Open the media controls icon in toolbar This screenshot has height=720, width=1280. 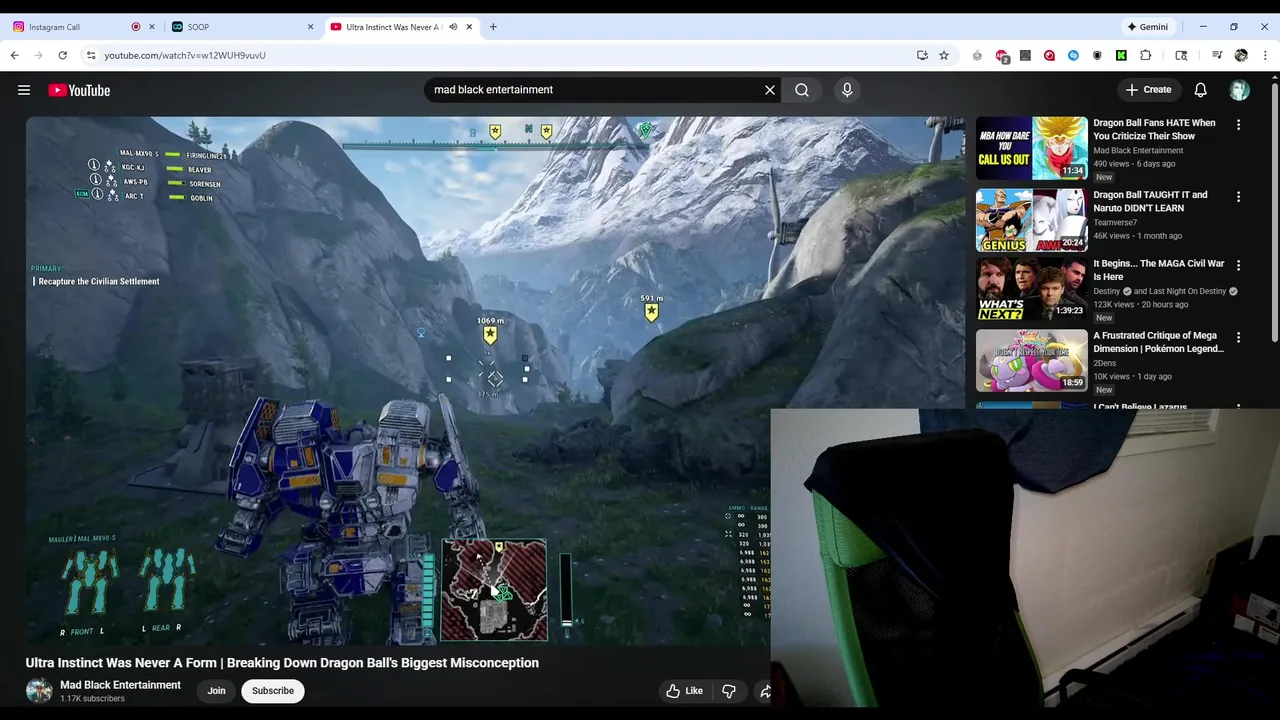click(1217, 55)
